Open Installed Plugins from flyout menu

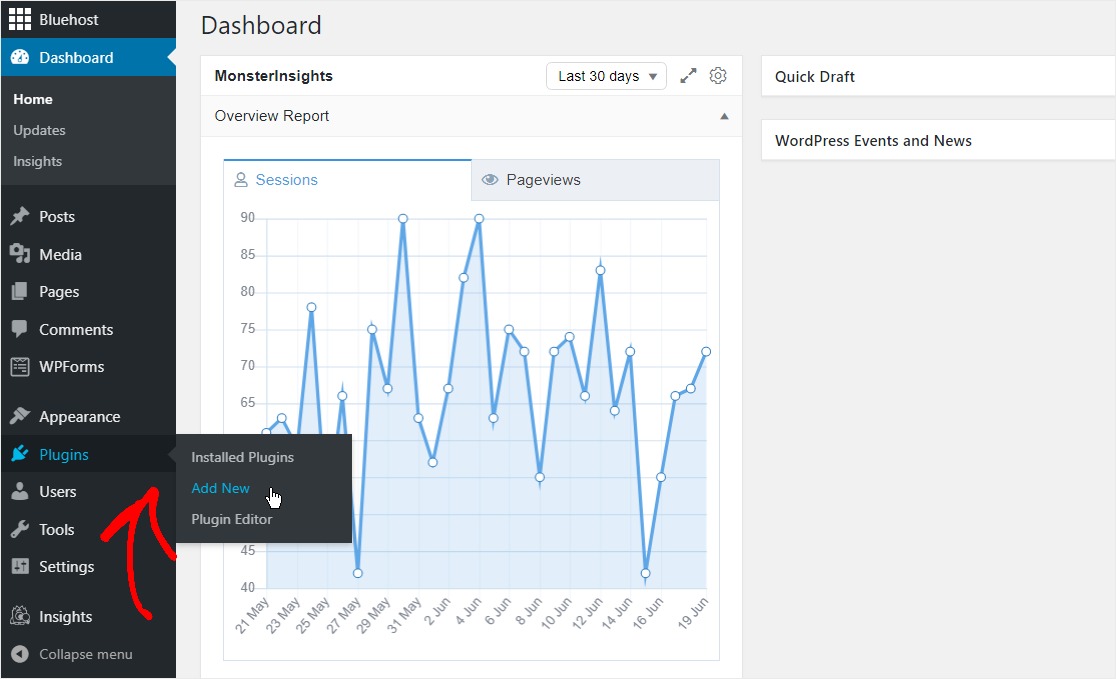243,457
